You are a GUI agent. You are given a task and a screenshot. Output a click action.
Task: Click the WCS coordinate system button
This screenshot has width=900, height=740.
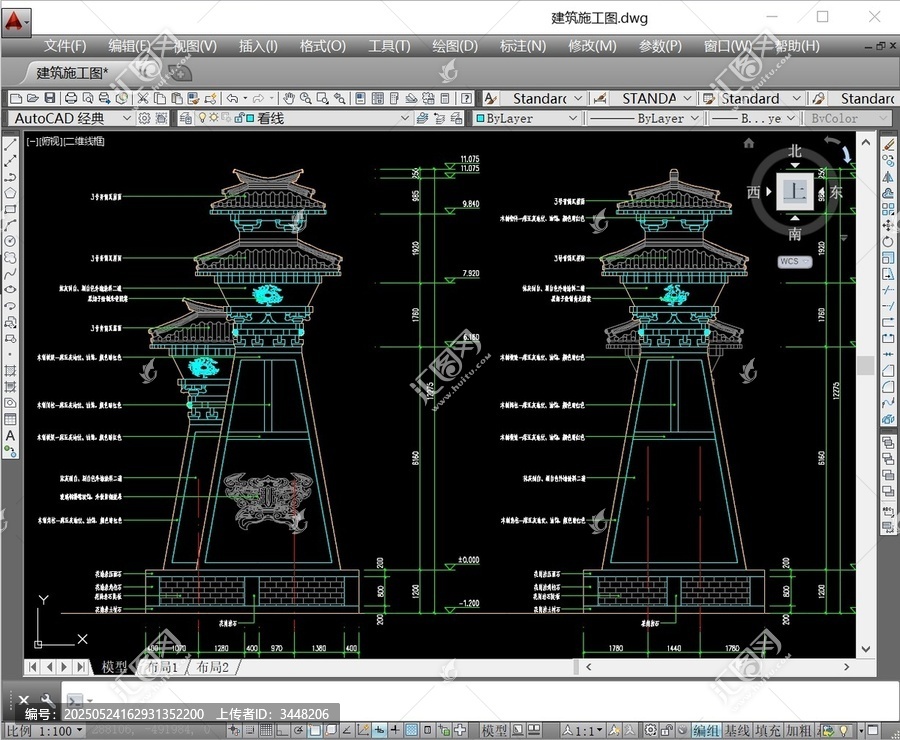tap(794, 261)
